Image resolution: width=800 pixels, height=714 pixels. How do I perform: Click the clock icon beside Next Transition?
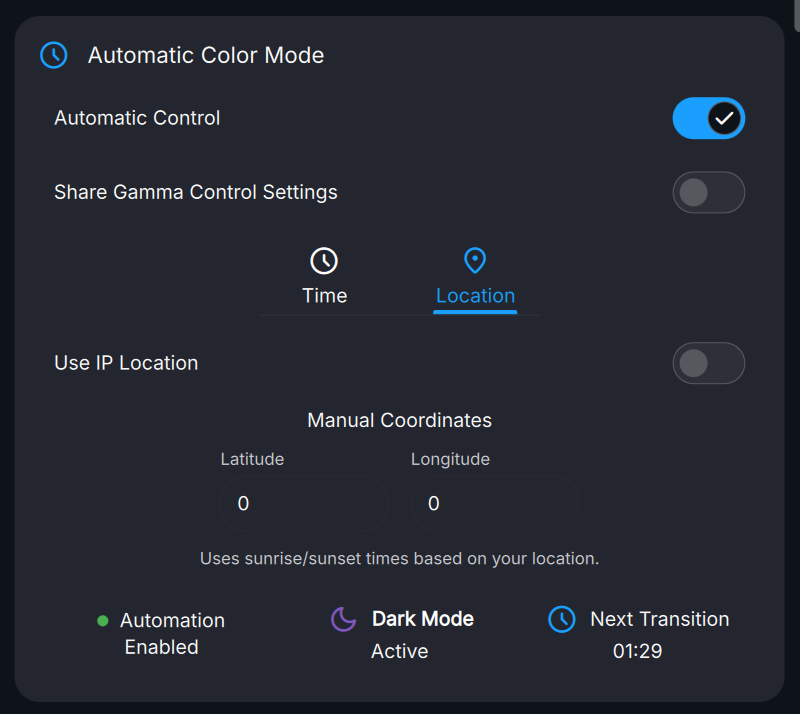click(x=561, y=619)
